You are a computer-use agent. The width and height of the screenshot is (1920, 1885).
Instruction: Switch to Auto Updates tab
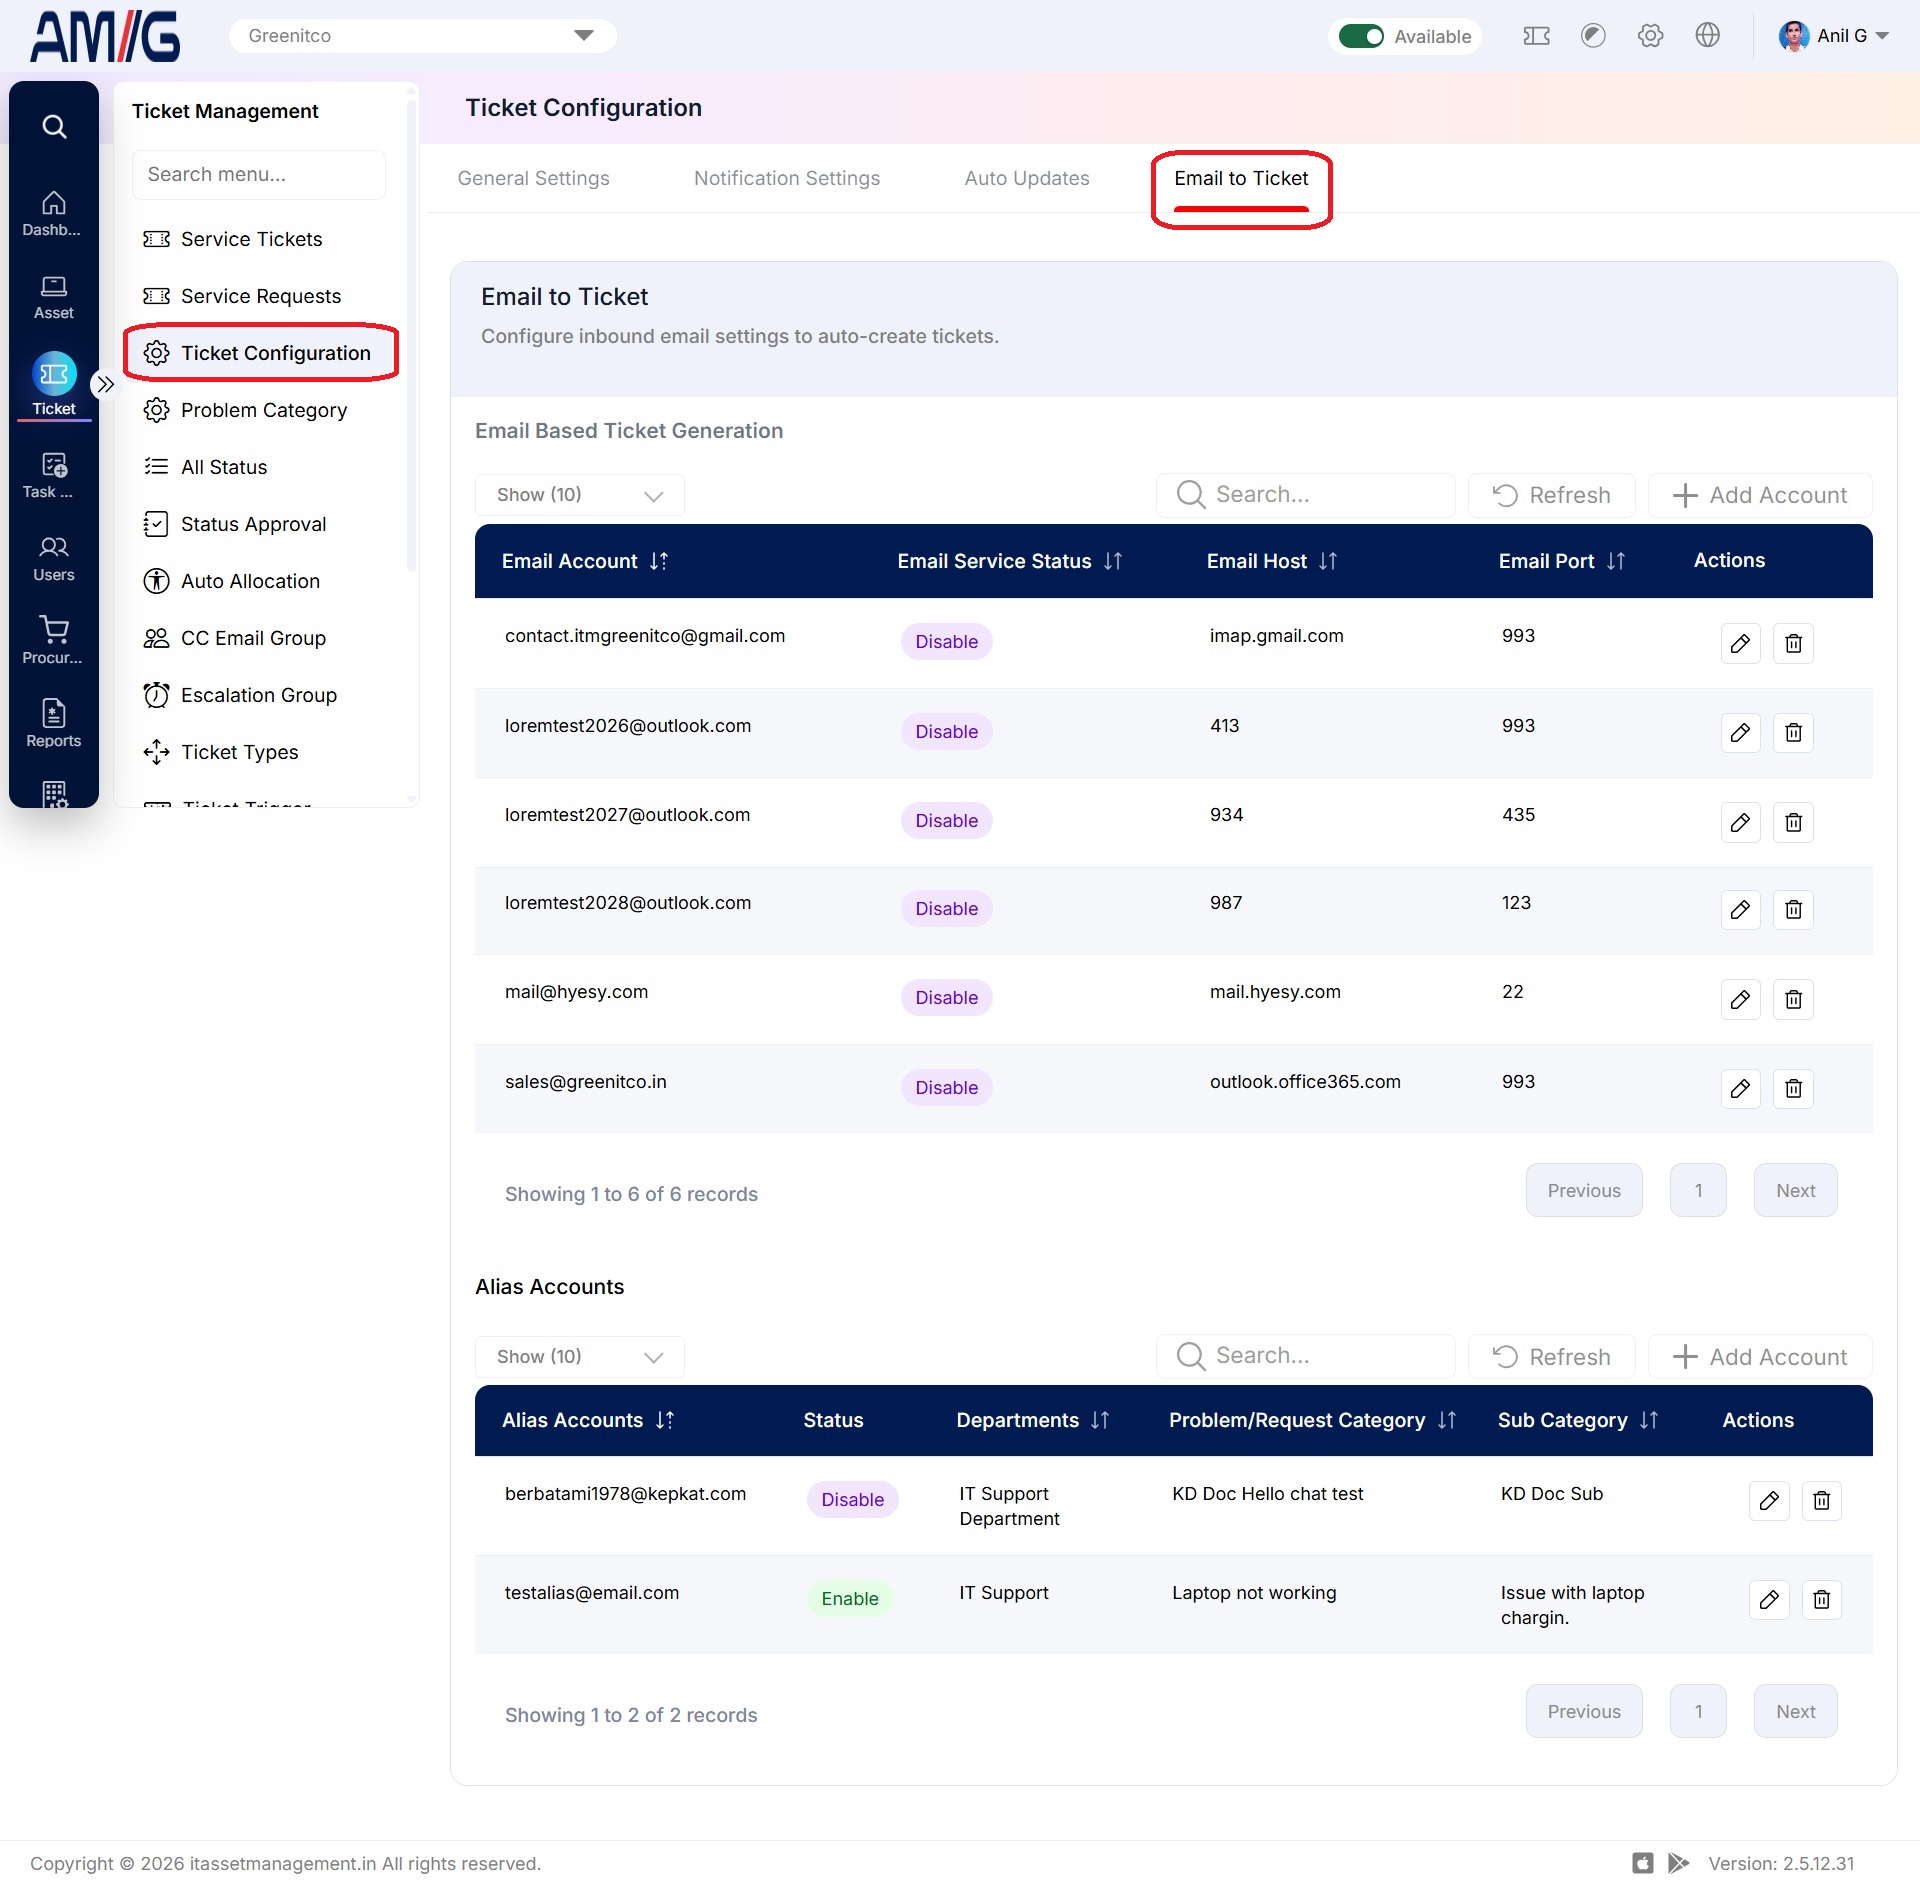1027,178
